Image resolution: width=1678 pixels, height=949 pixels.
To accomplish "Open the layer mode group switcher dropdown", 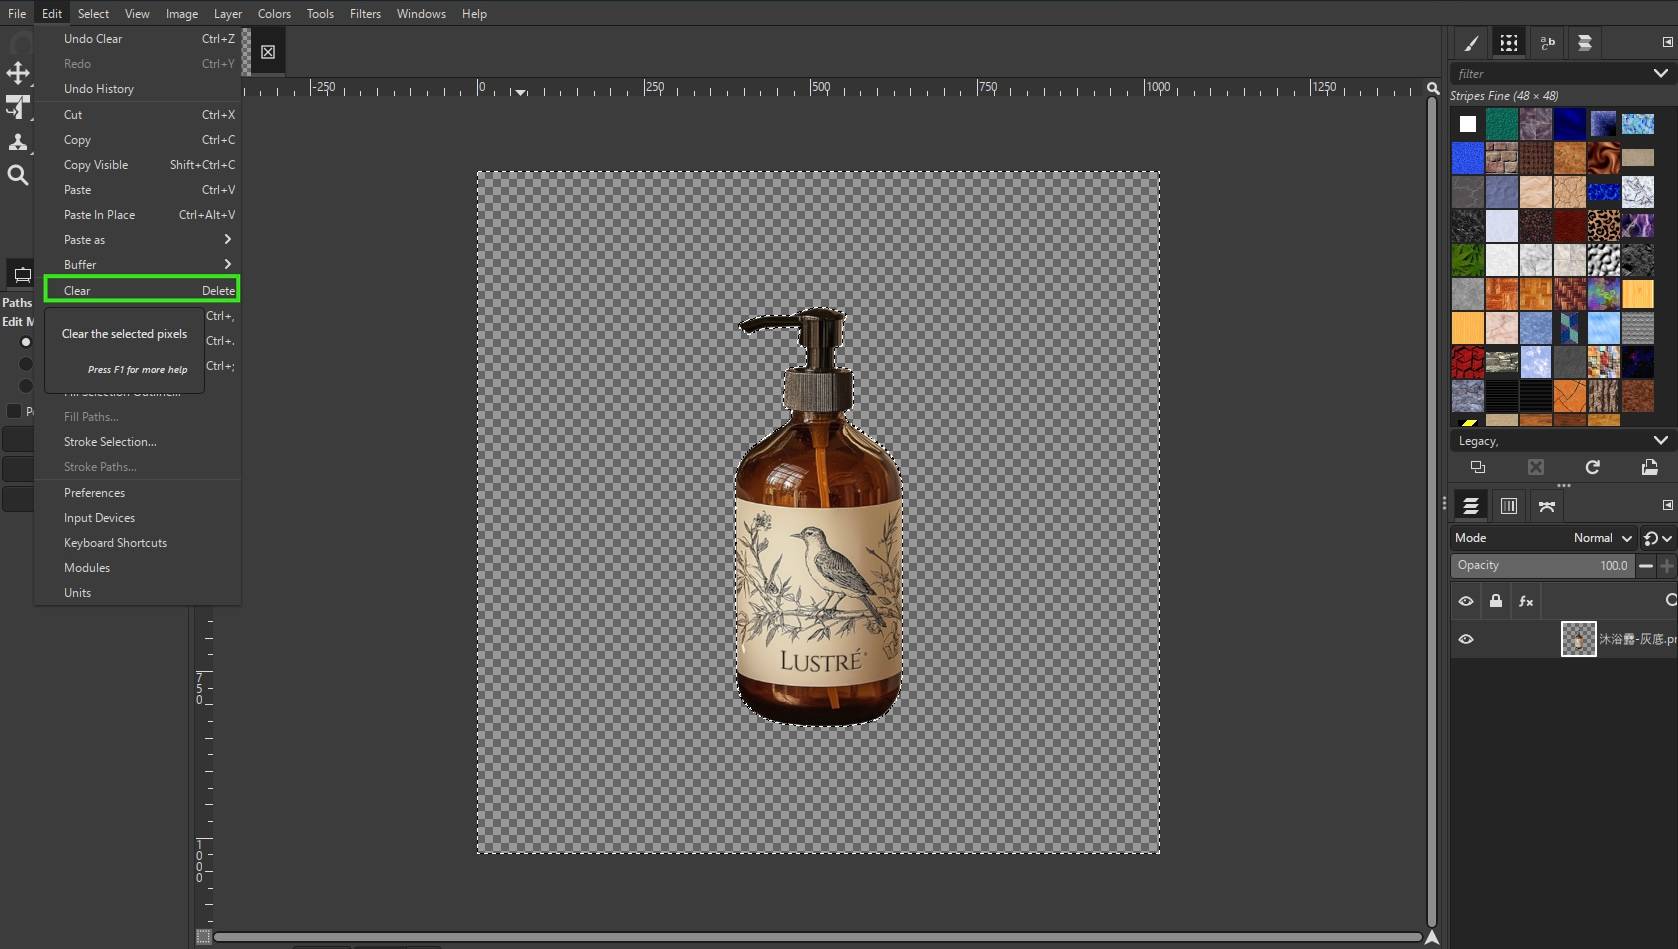I will point(1657,538).
